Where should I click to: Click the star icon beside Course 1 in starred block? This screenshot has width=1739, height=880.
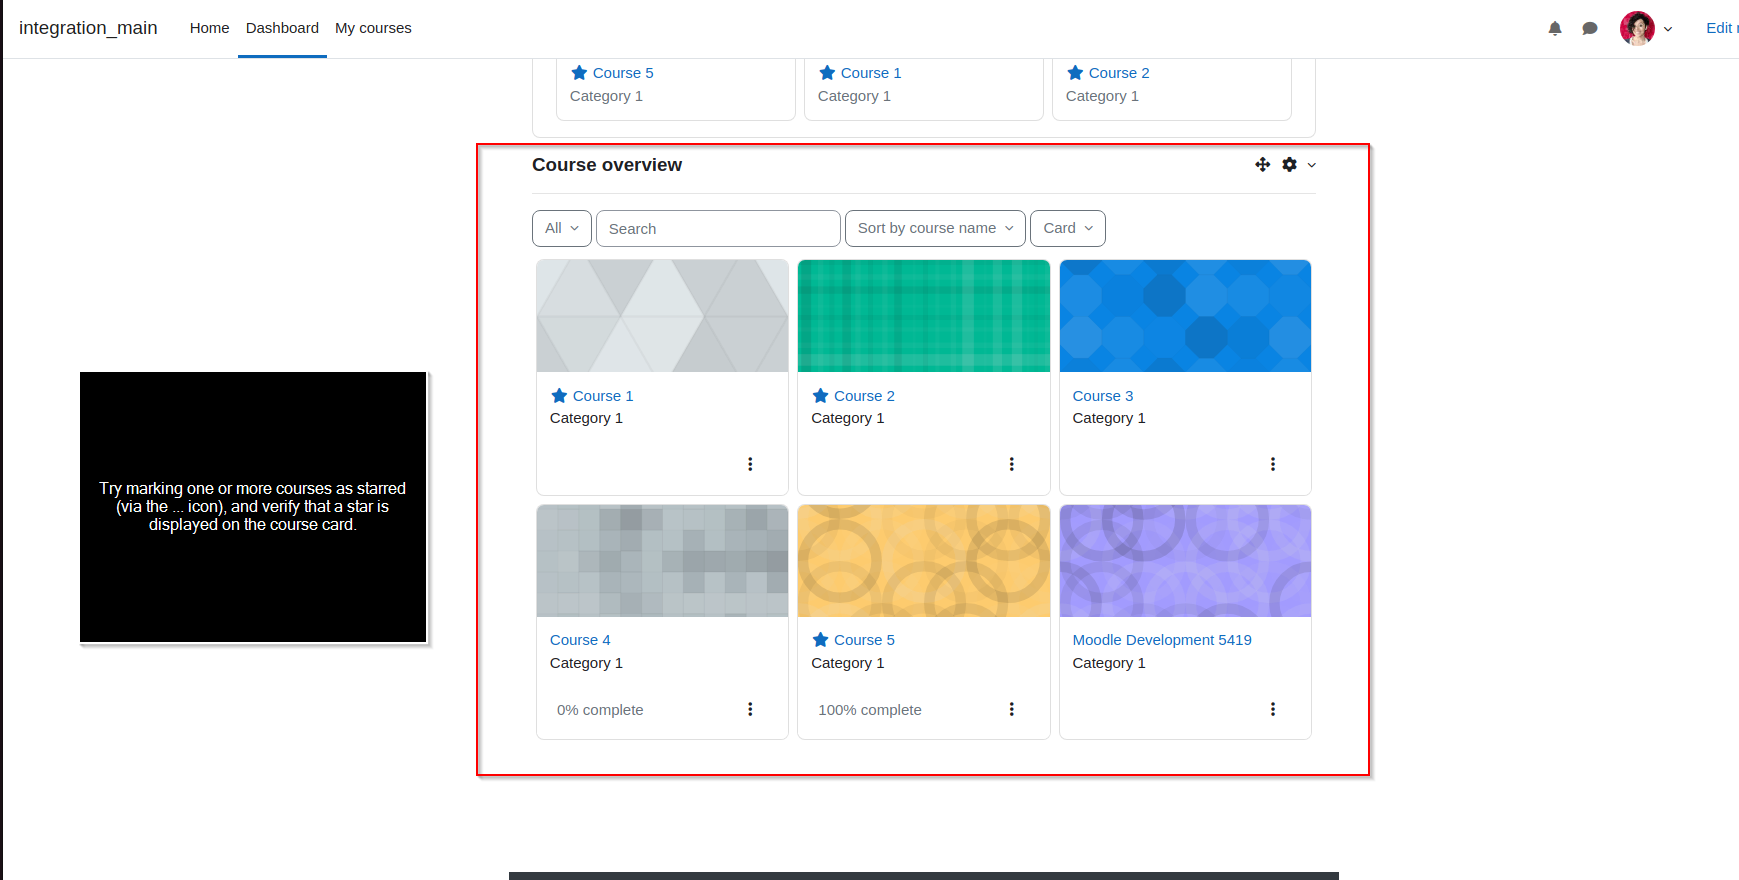[827, 72]
